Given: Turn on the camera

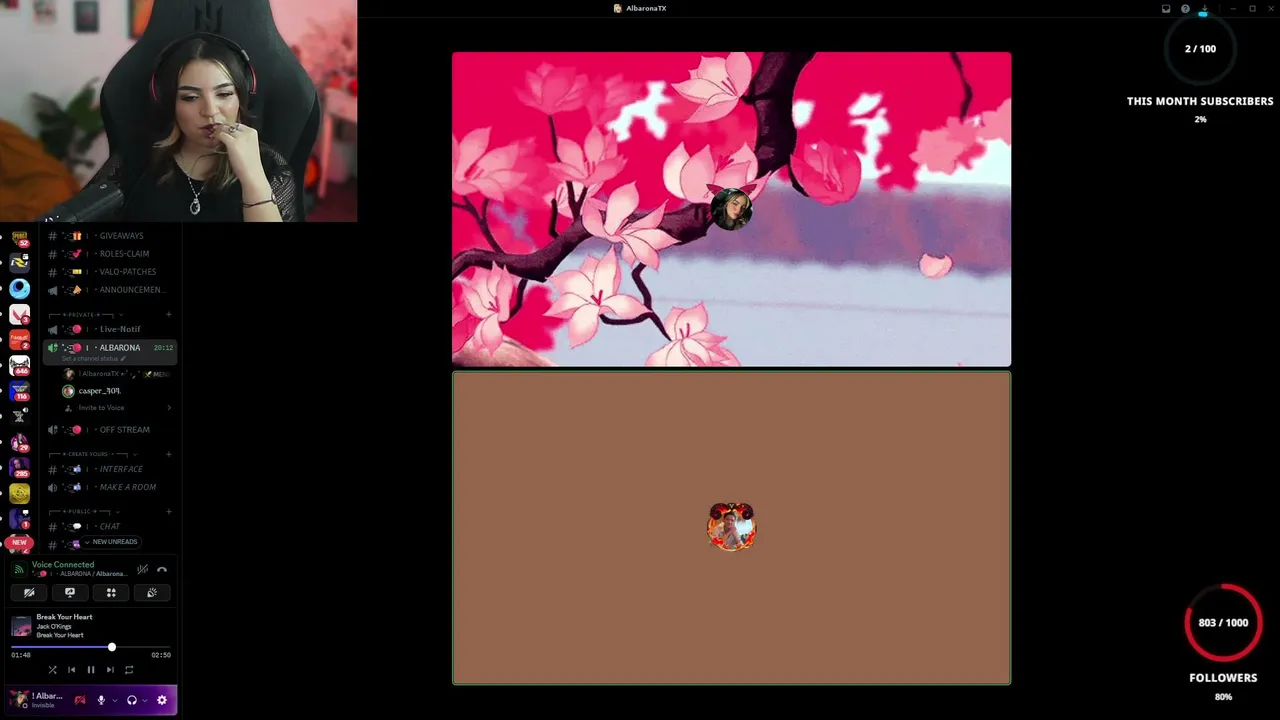Looking at the screenshot, I should (29, 592).
